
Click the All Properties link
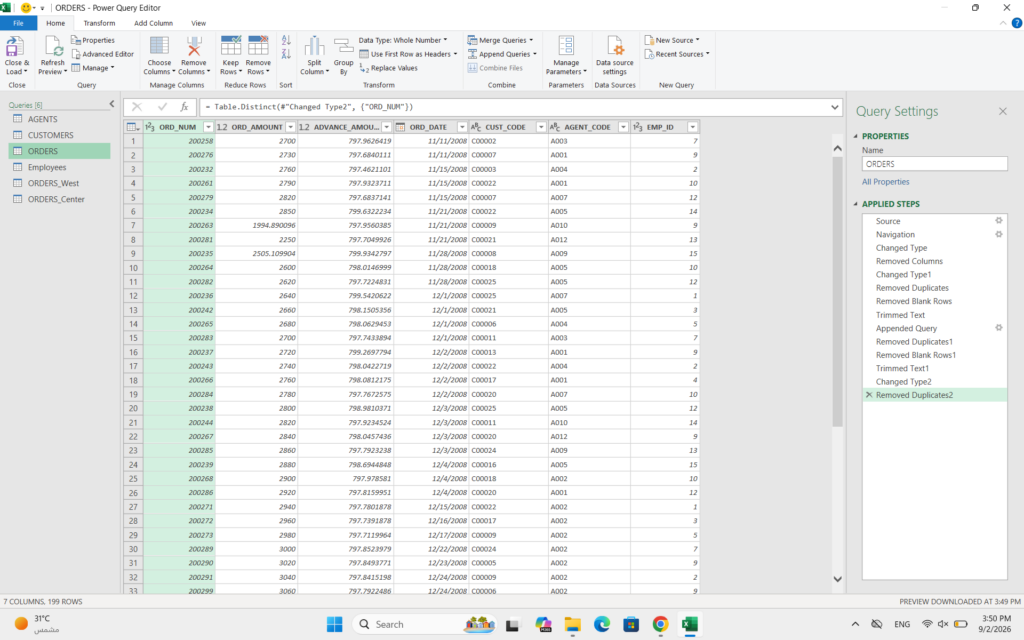tap(885, 182)
